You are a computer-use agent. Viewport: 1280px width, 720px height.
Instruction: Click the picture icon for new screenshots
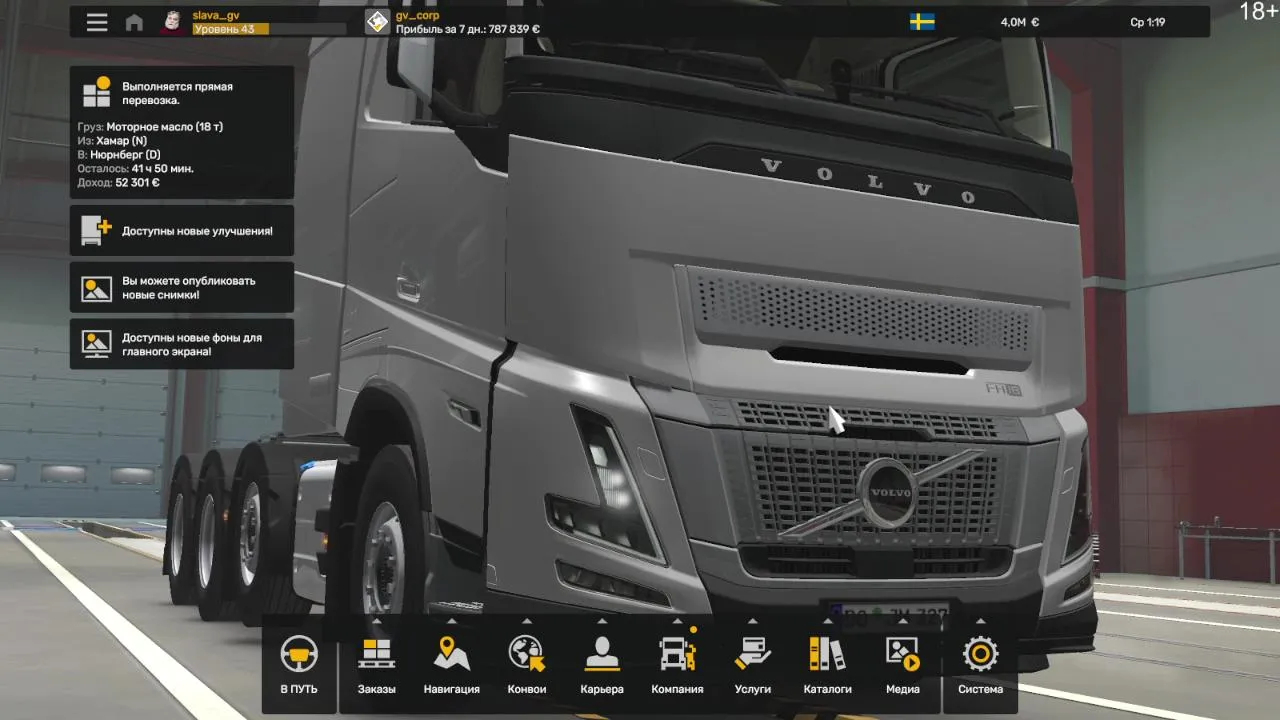pyautogui.click(x=97, y=288)
